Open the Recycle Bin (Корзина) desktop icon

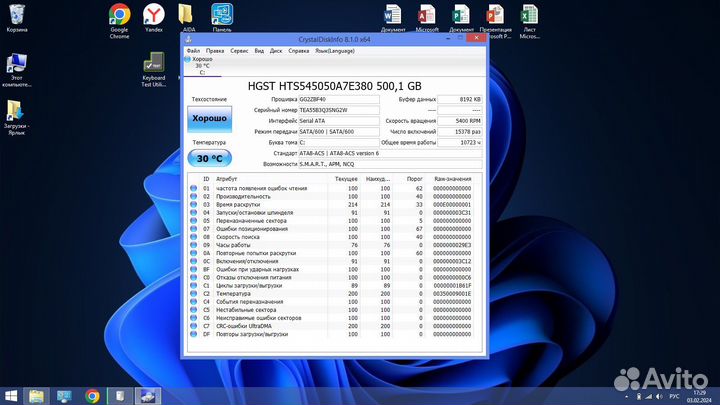pyautogui.click(x=17, y=18)
